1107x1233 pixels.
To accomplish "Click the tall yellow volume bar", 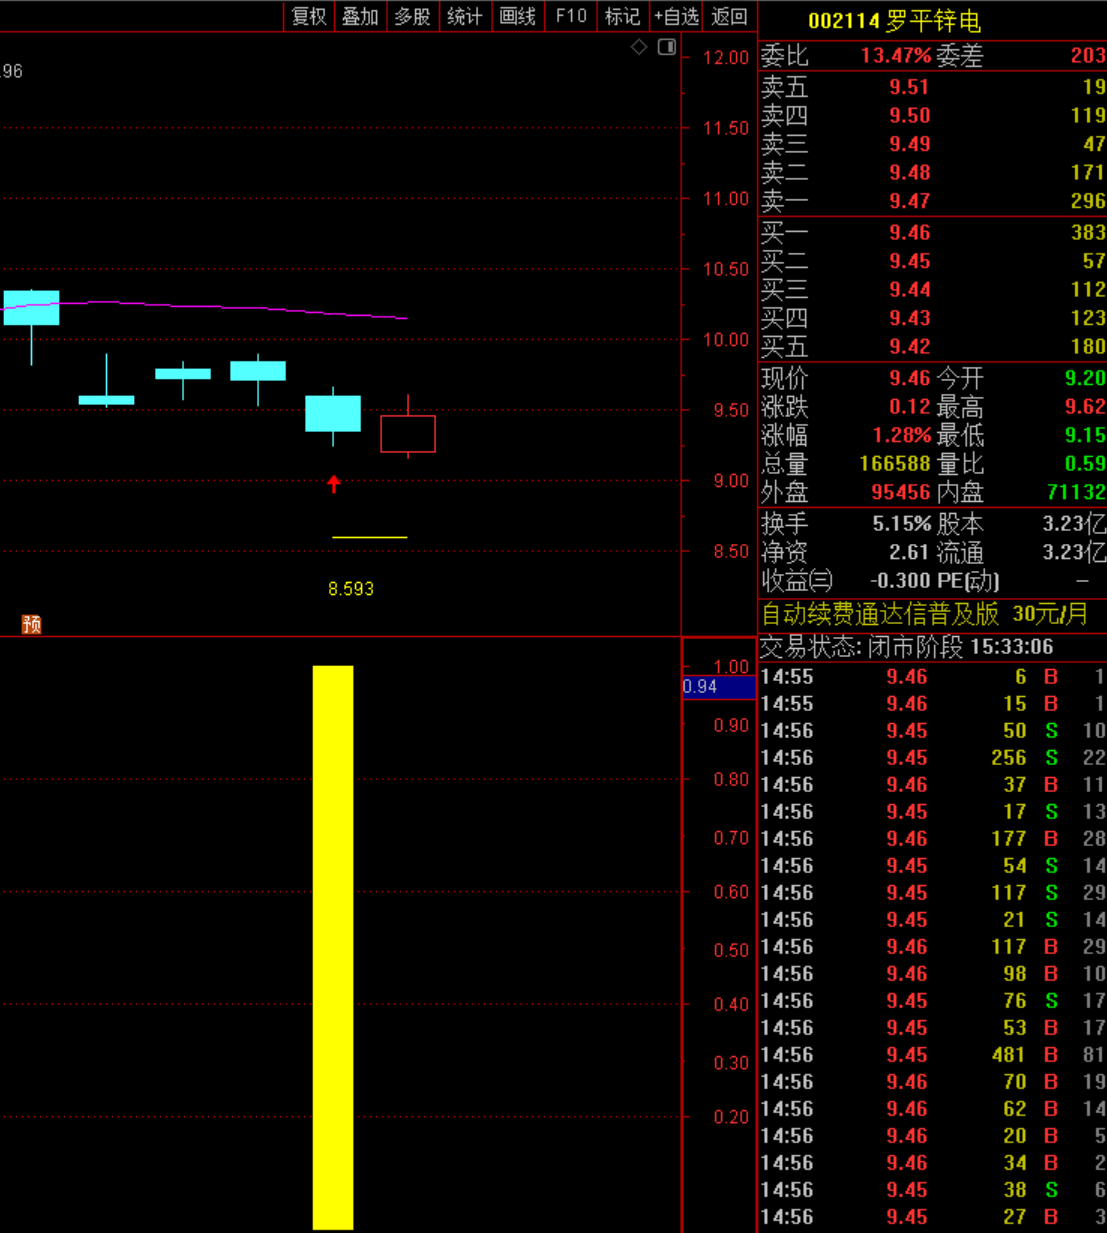I will 333,946.
